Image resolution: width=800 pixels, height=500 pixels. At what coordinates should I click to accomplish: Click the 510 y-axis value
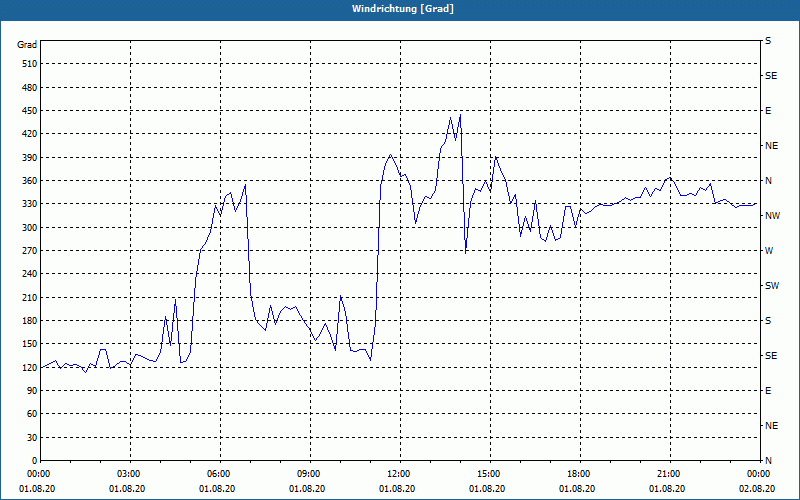(x=30, y=64)
